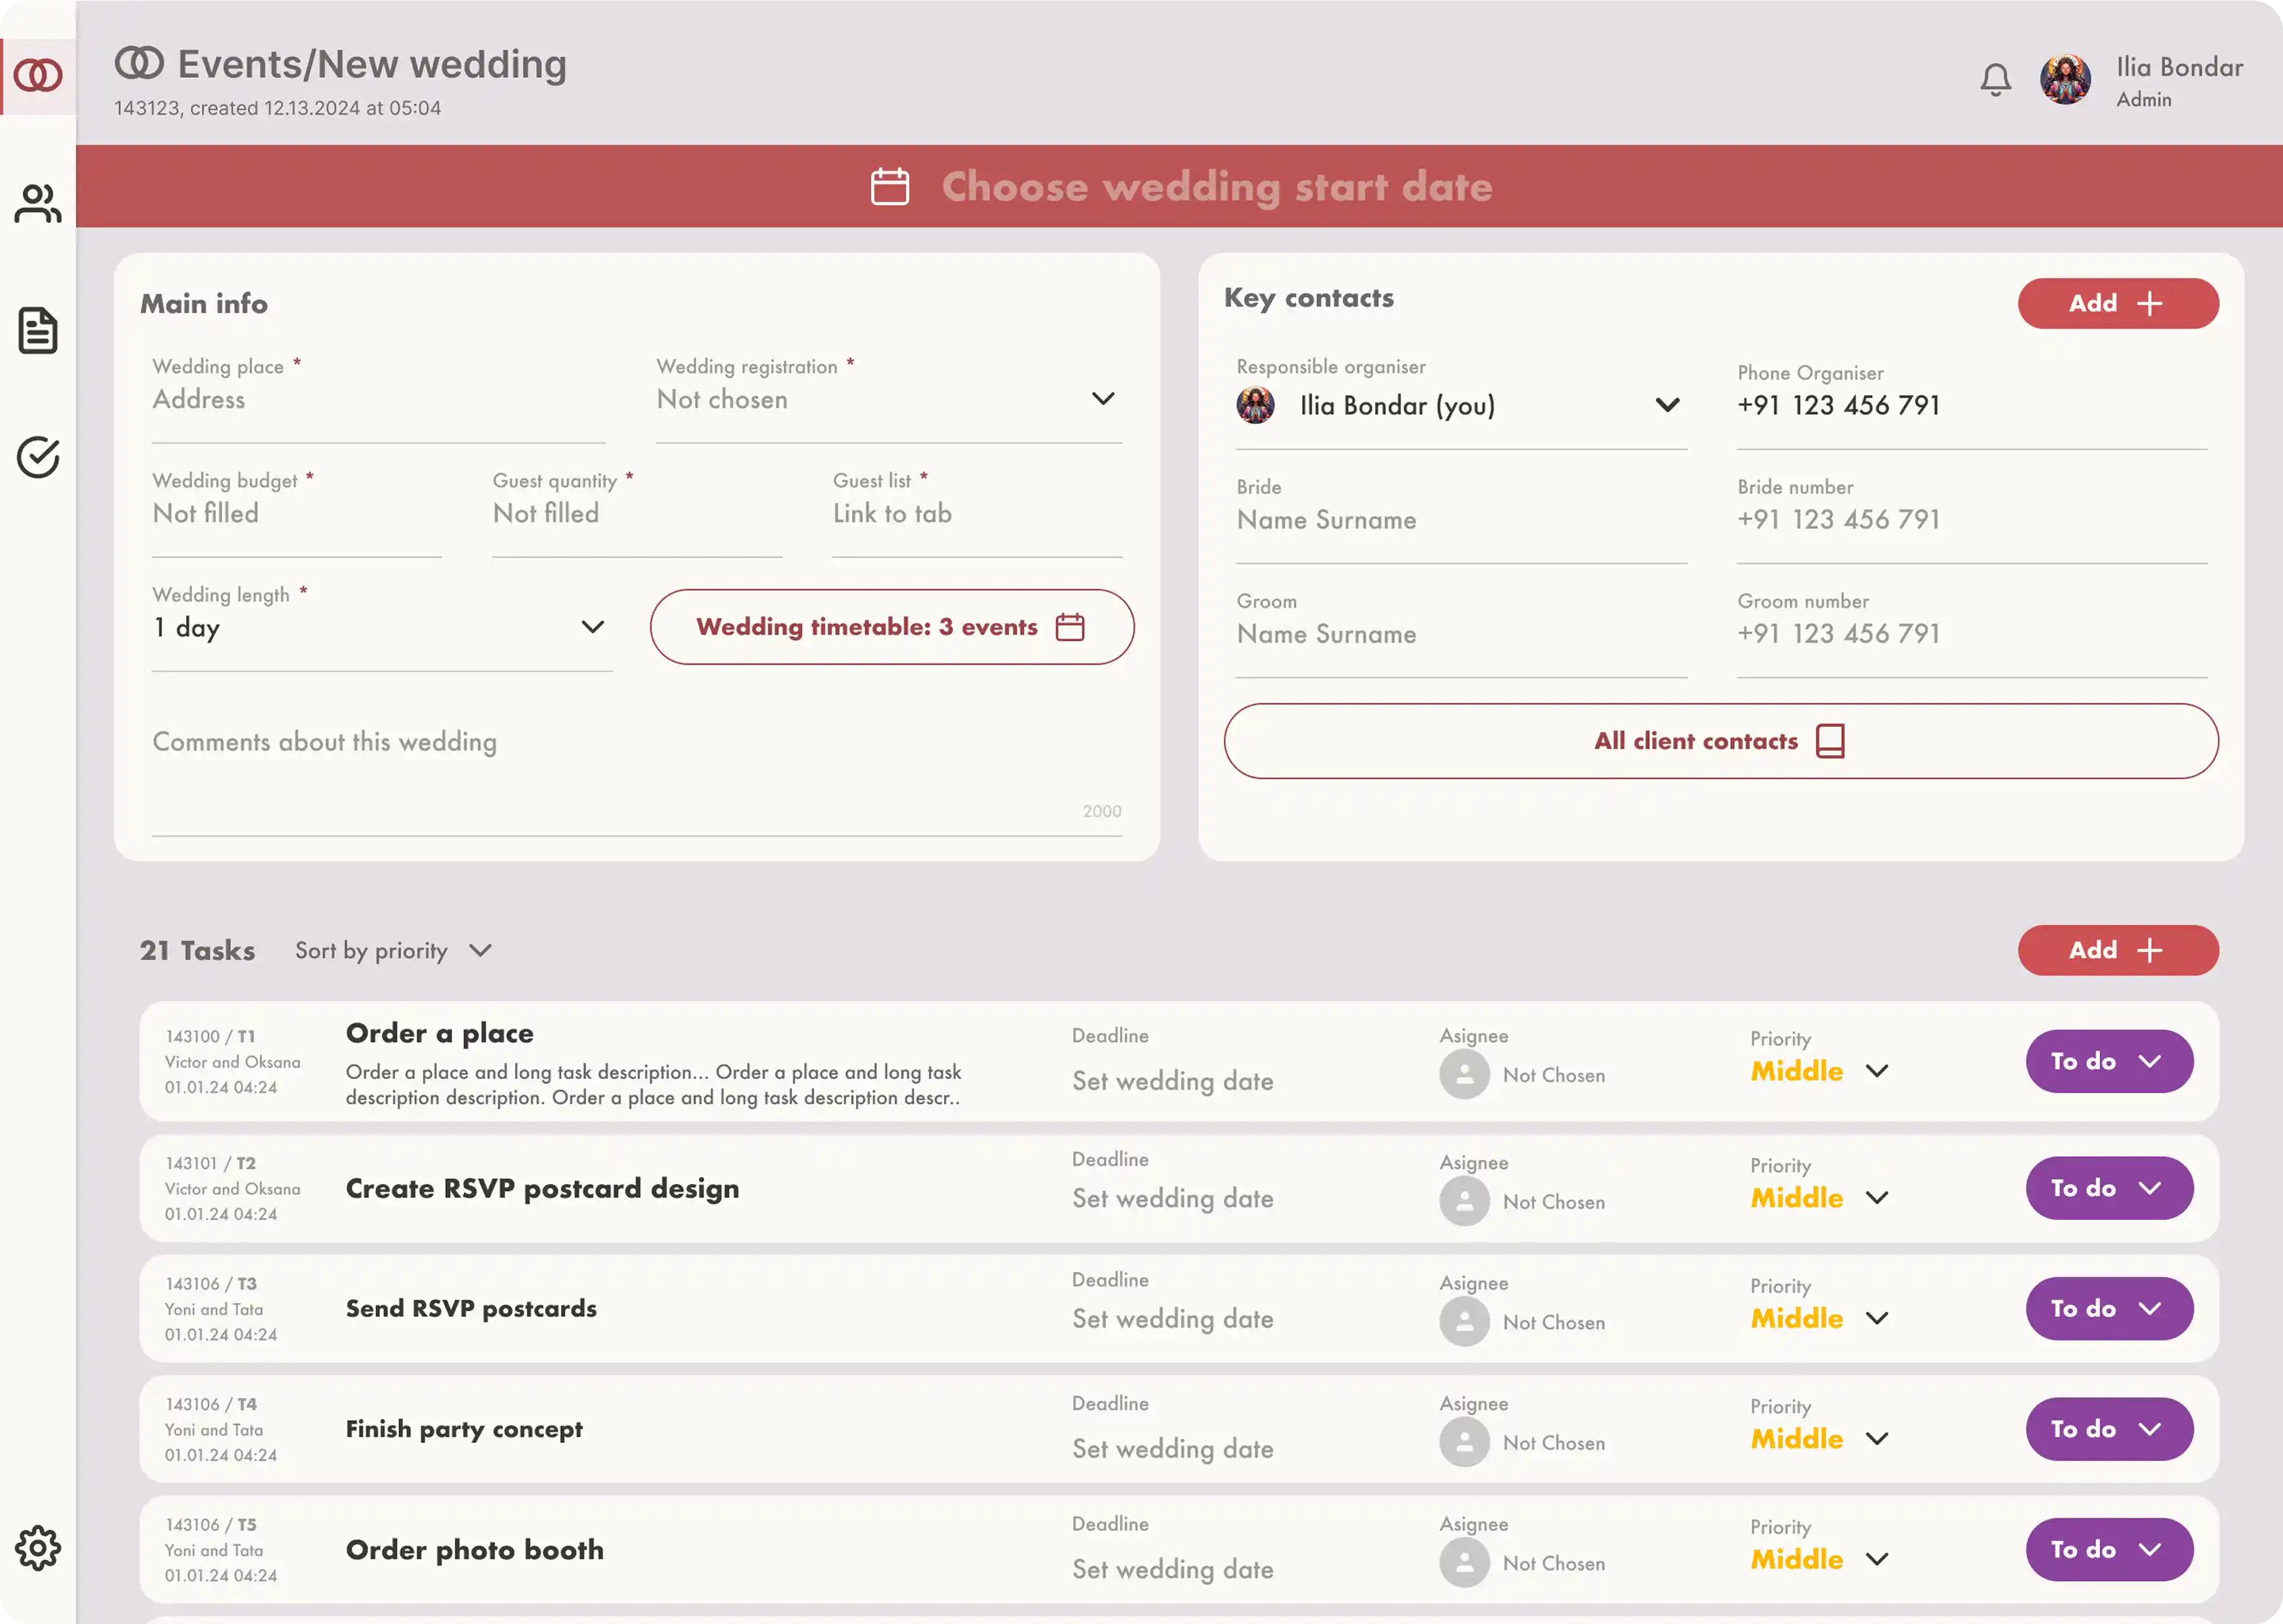Screen dimensions: 2283x1624
Task: Click the guest list Link to tab
Action: [x=892, y=513]
